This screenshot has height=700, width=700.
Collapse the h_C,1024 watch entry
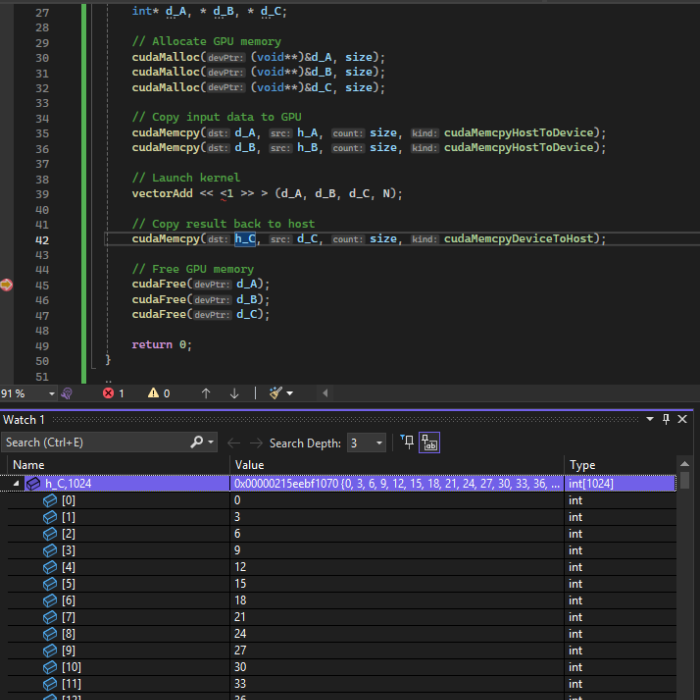click(x=16, y=483)
